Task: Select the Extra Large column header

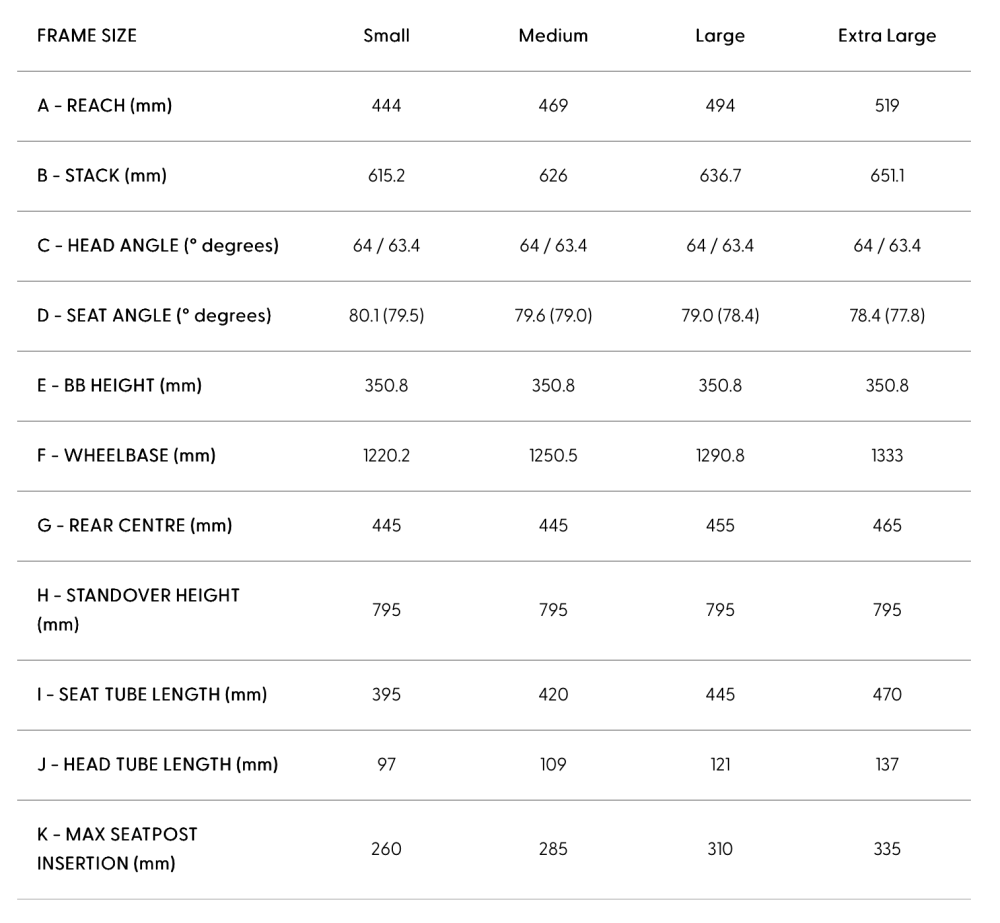Action: point(886,36)
